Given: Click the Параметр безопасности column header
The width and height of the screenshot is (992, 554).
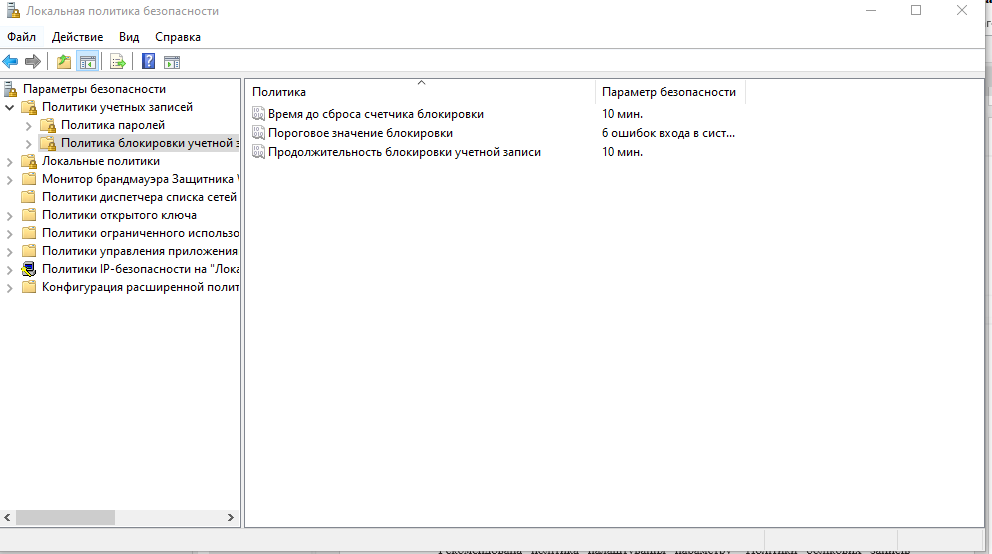Looking at the screenshot, I should point(669,92).
